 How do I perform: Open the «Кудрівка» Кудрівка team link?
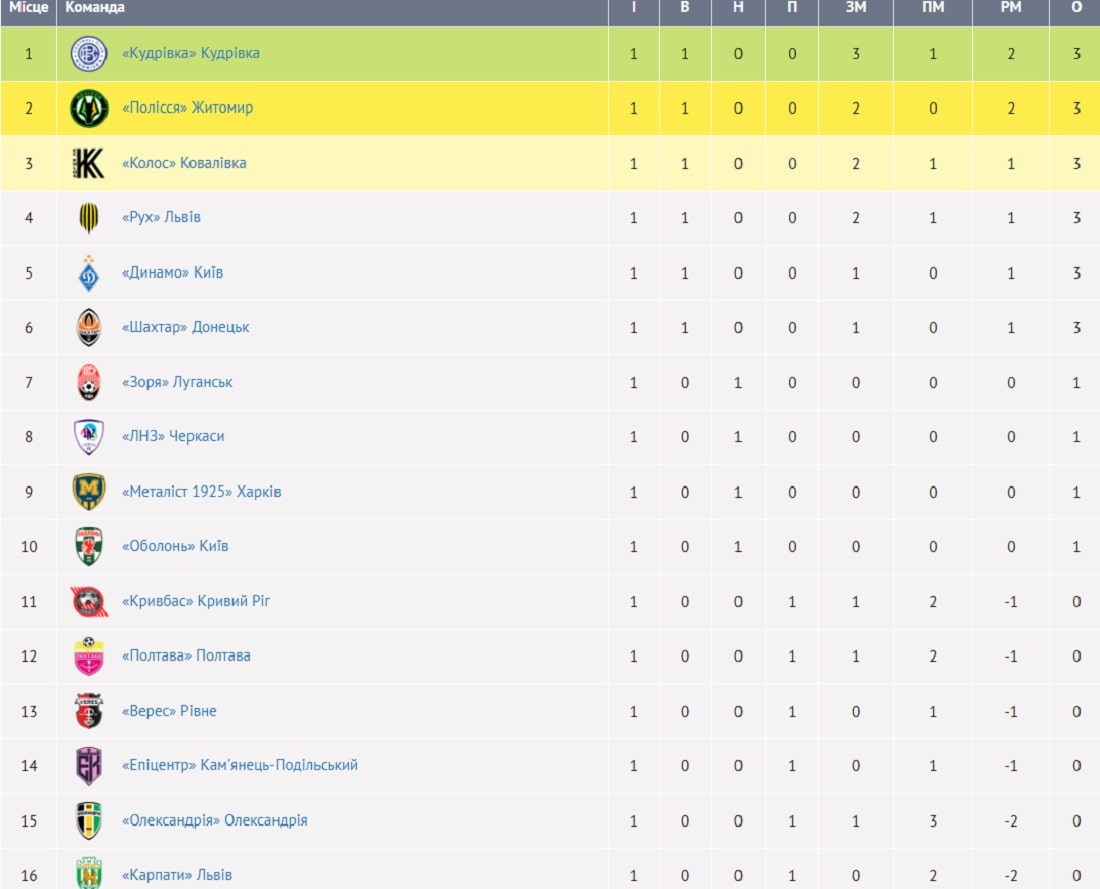(x=191, y=53)
